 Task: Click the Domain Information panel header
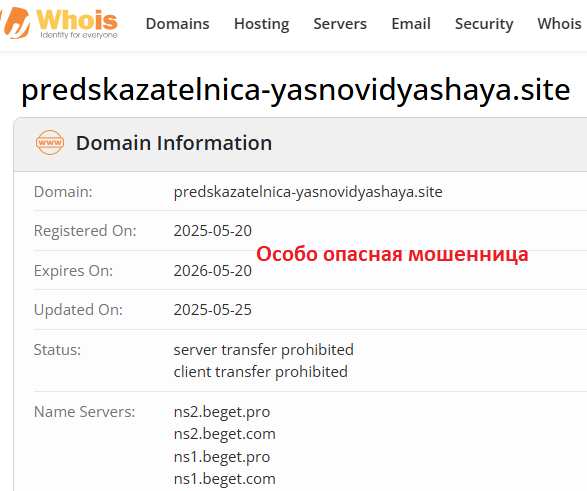300,144
